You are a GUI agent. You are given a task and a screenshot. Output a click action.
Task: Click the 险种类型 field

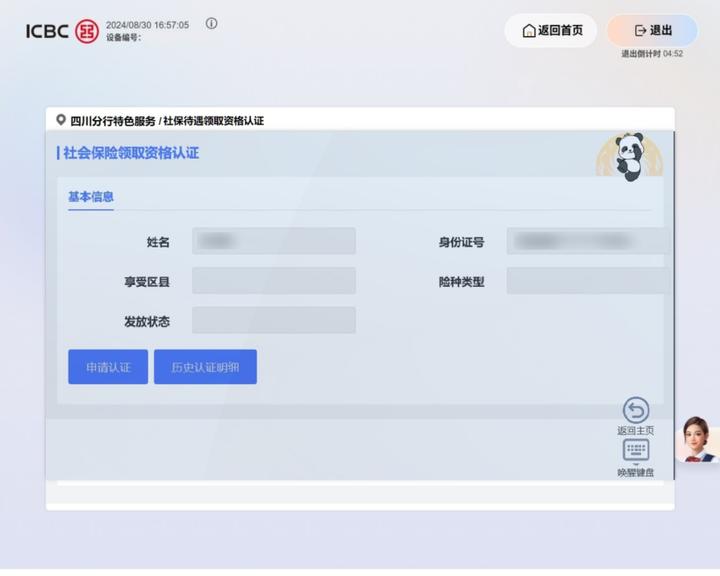click(586, 281)
